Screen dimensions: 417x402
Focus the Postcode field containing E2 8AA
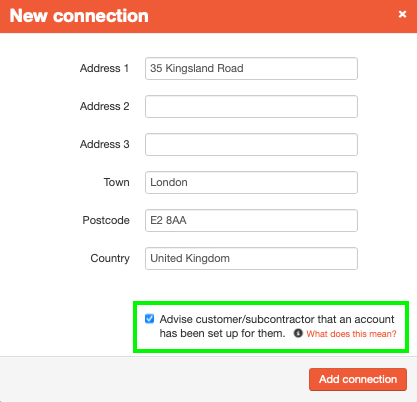(x=251, y=221)
